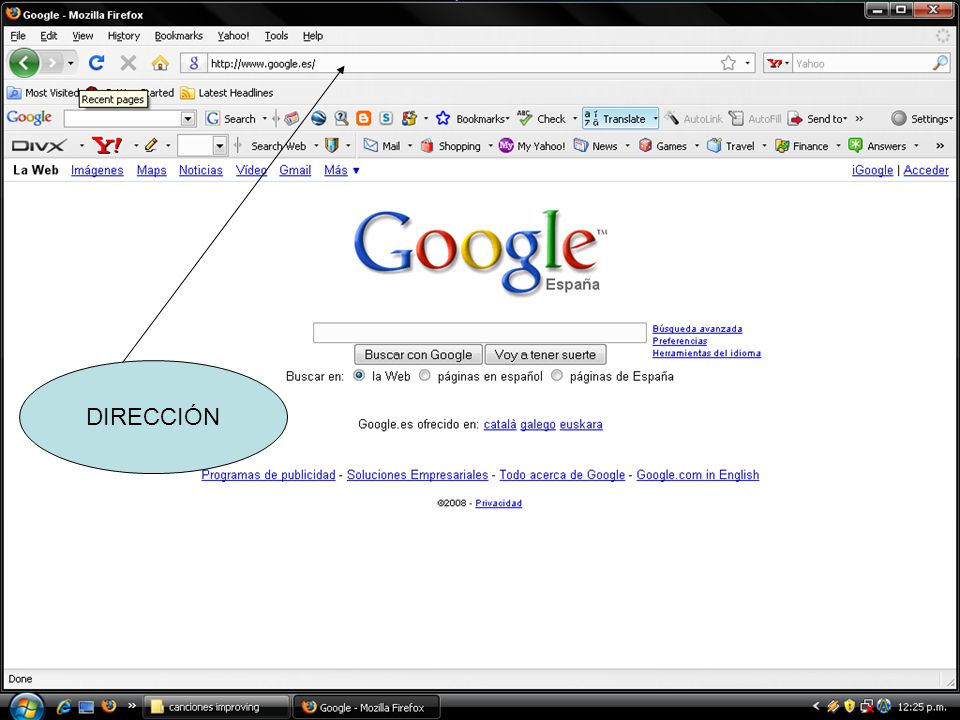Open the Help menu

(x=313, y=36)
